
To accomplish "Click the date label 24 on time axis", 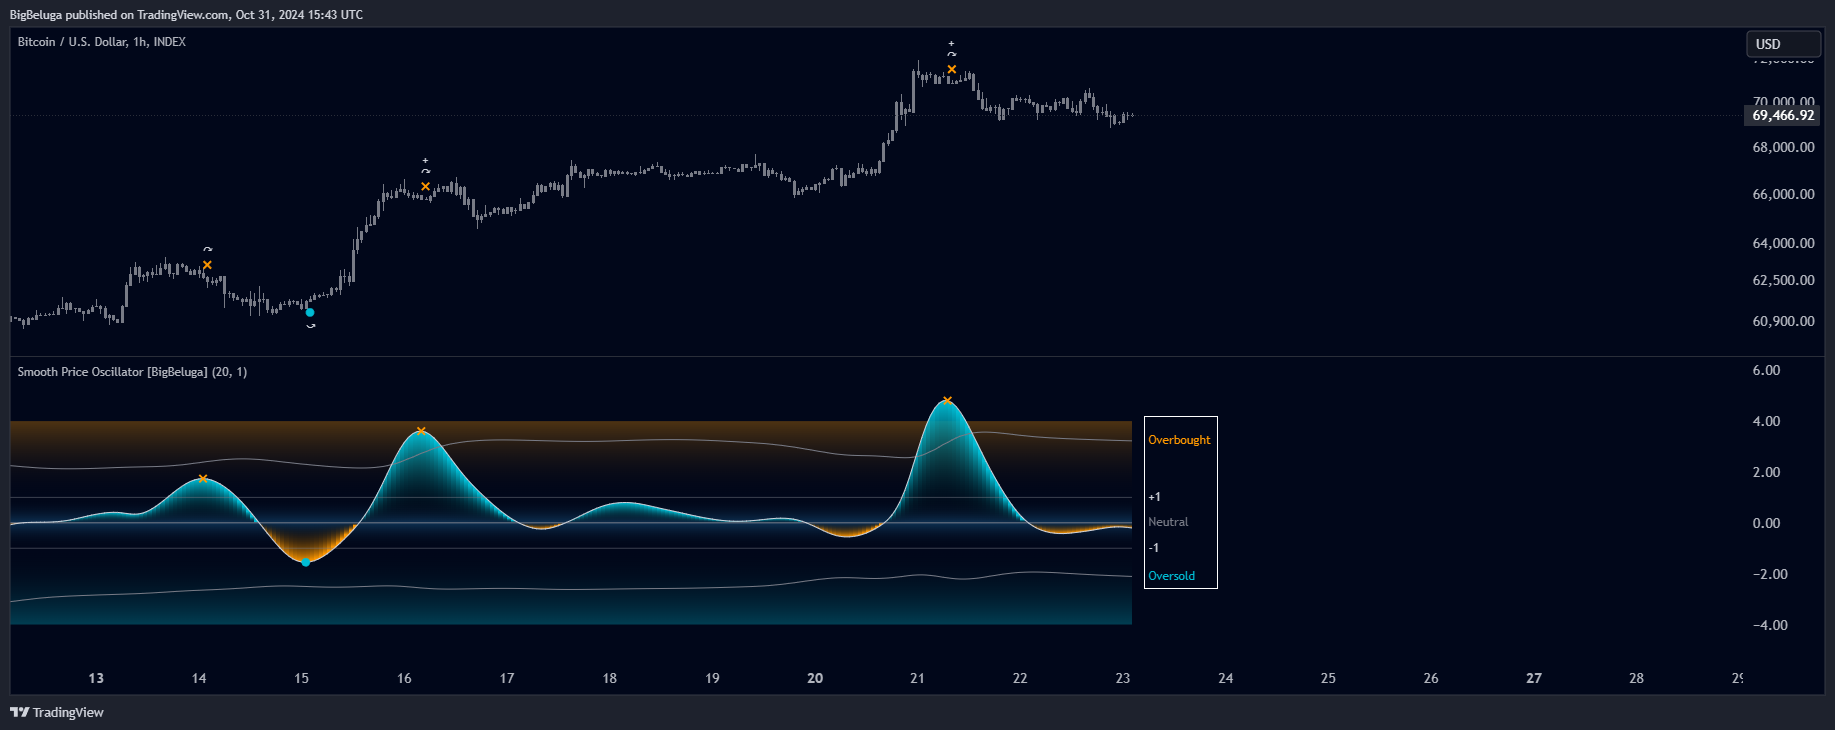I will (1225, 678).
